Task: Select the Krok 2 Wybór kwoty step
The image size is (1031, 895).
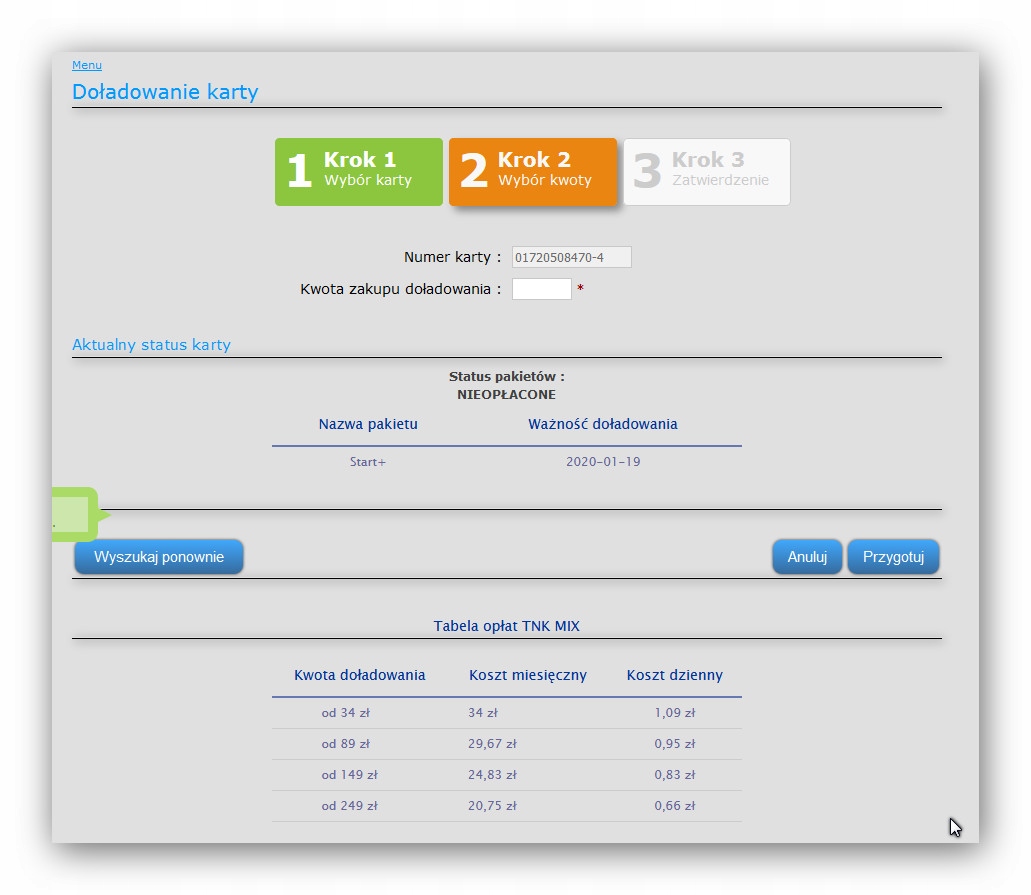Action: pos(533,172)
